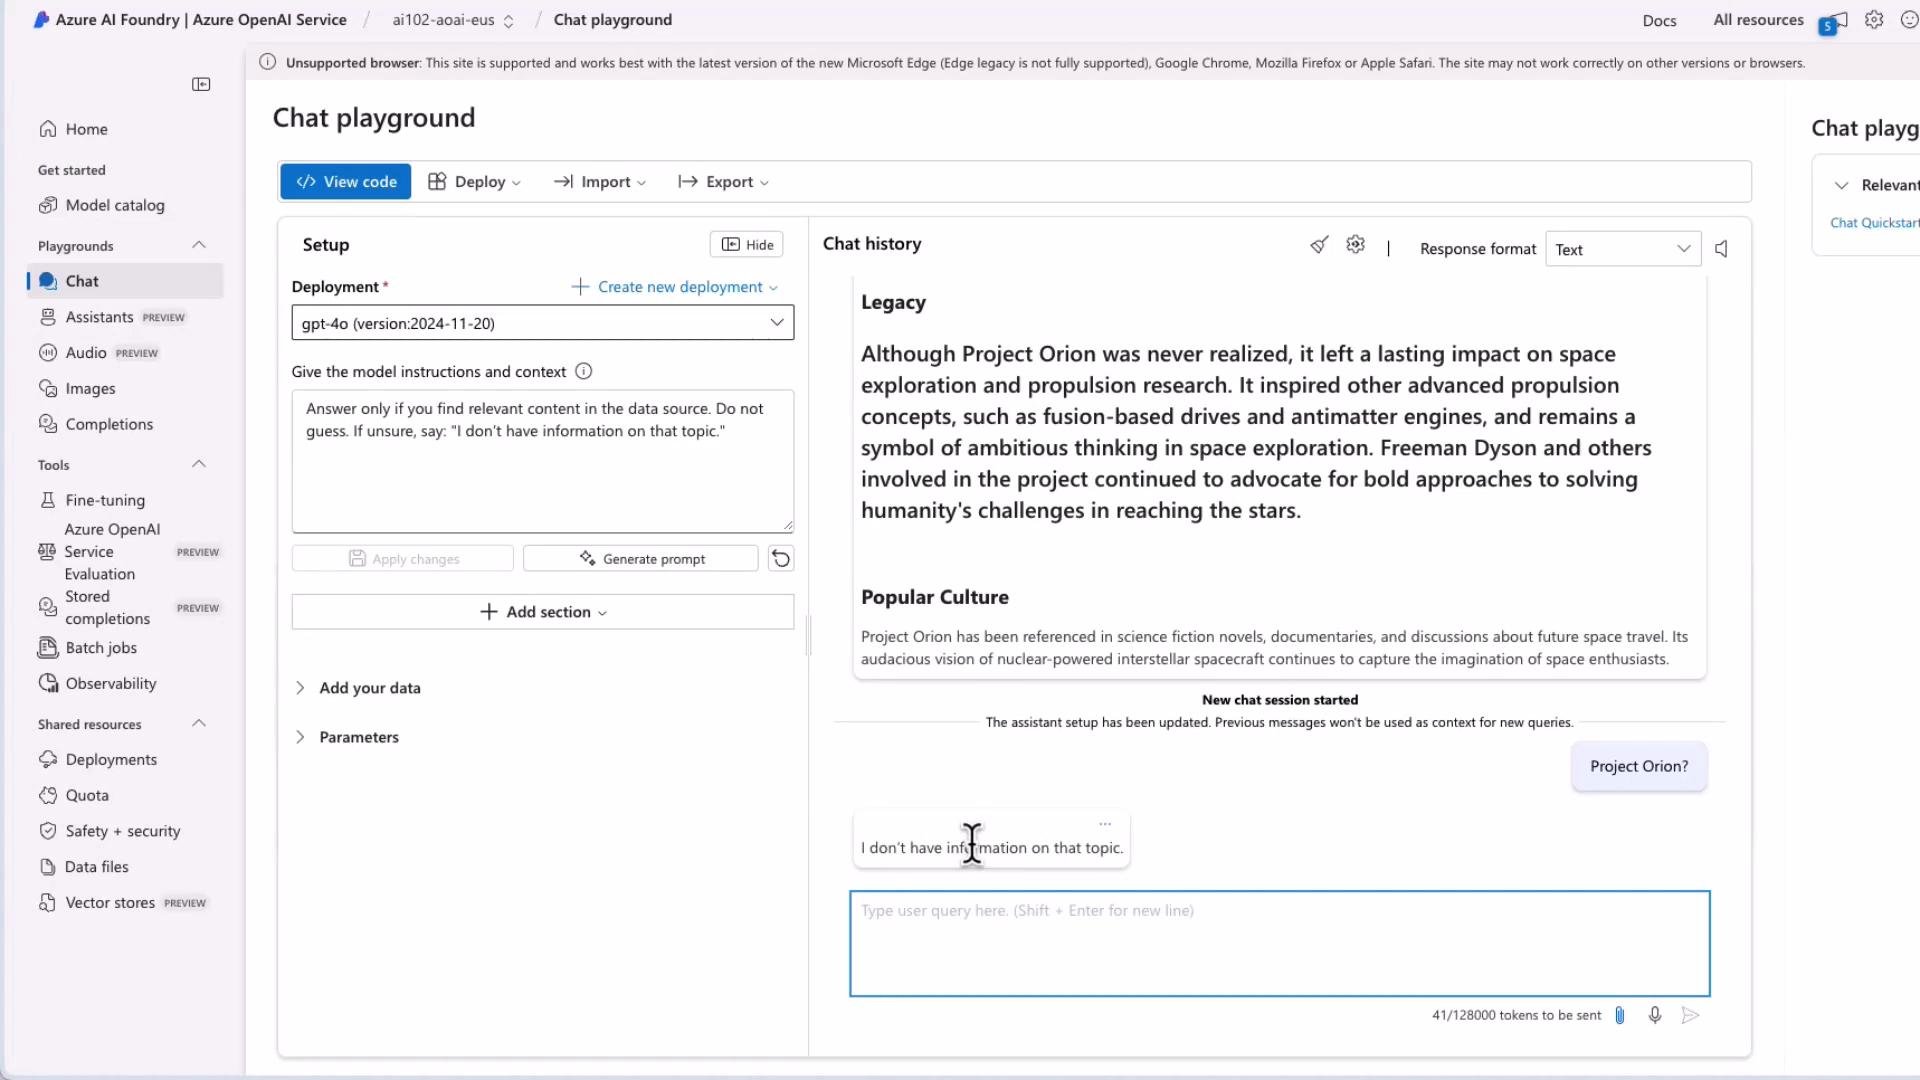Switch resource via ai102-aoai-eus selector
The width and height of the screenshot is (1920, 1080).
[452, 20]
